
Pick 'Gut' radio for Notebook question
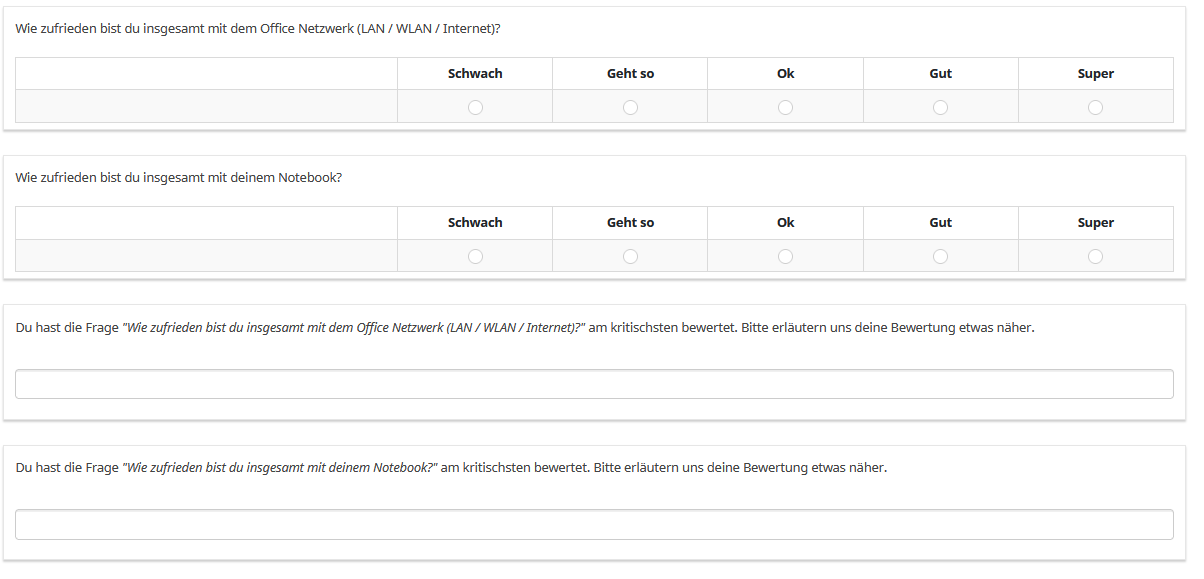pyautogui.click(x=940, y=256)
